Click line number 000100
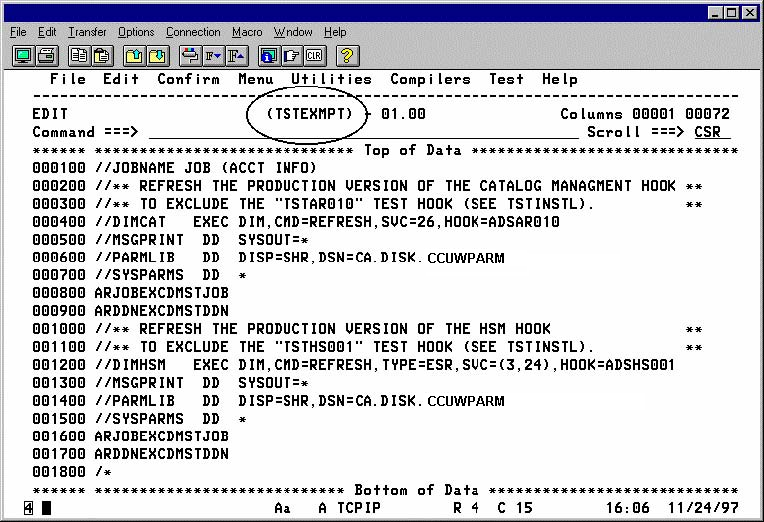The height and width of the screenshot is (522, 764). [x=58, y=168]
